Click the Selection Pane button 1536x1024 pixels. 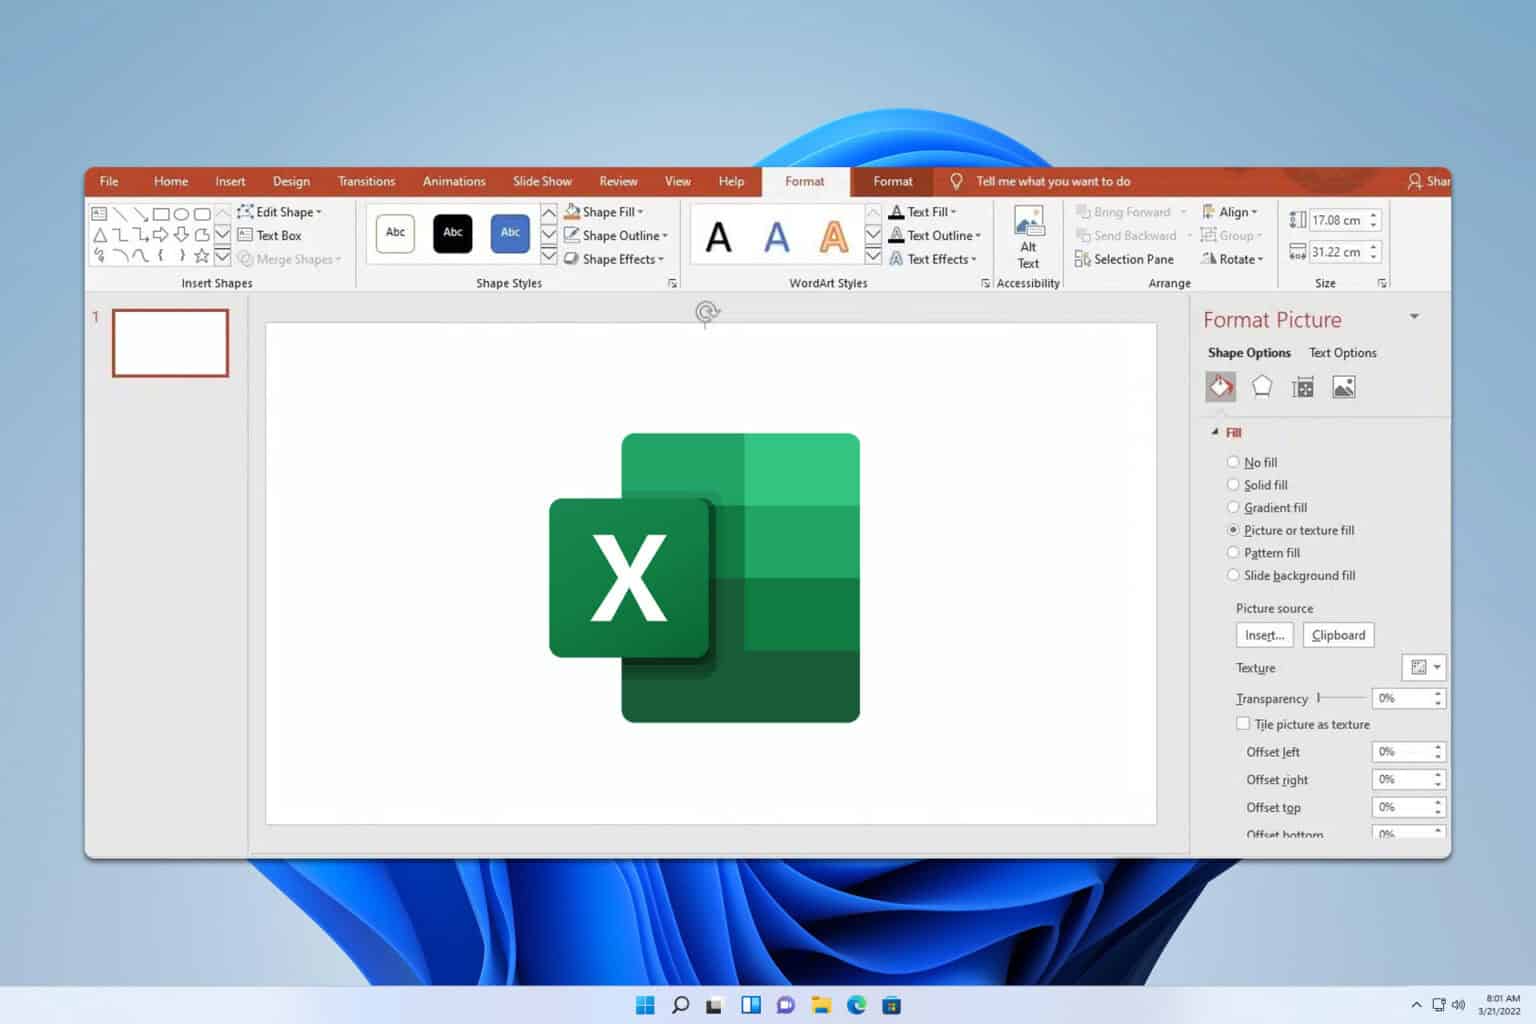(1124, 259)
